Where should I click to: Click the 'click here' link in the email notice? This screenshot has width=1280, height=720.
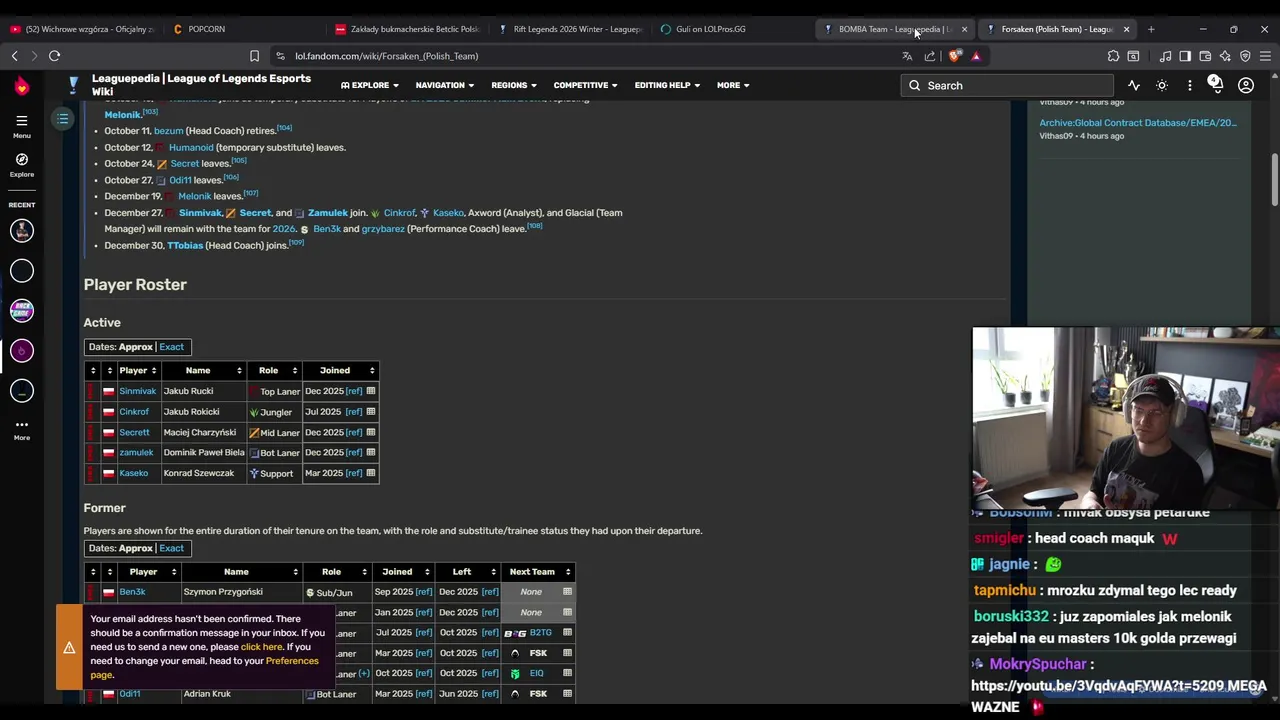pos(261,647)
